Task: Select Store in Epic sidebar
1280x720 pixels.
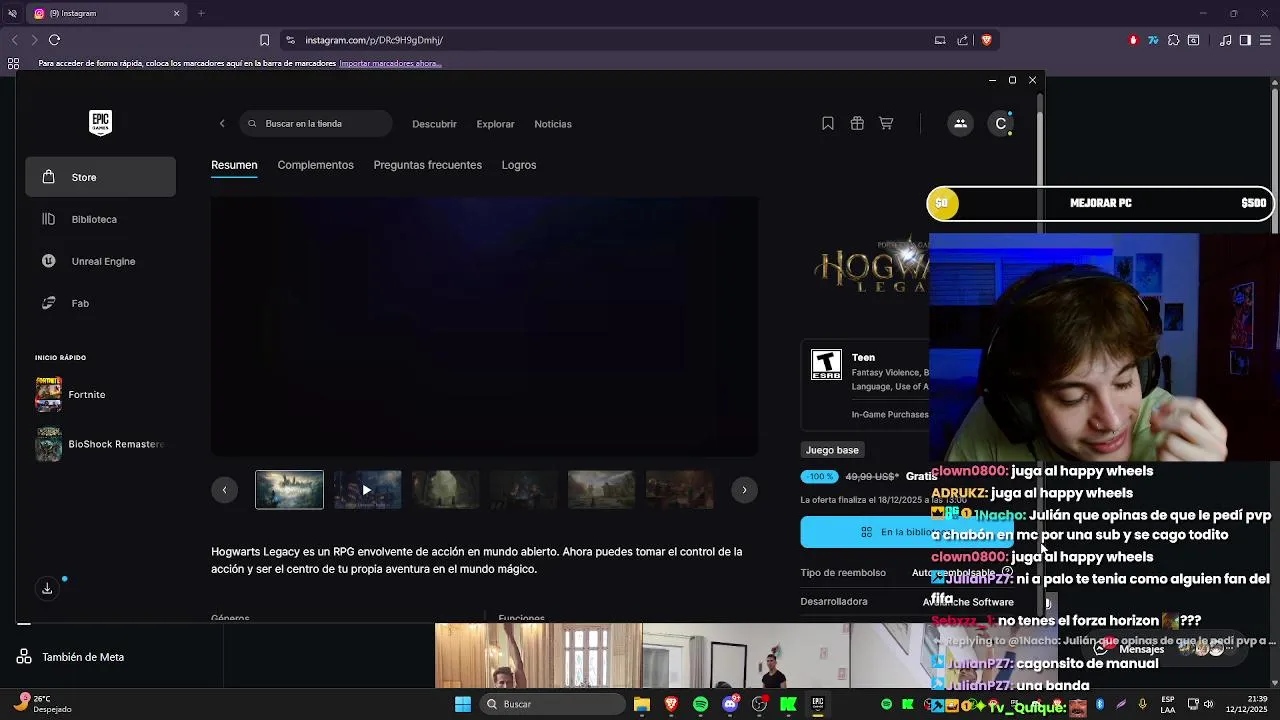Action: [x=100, y=177]
